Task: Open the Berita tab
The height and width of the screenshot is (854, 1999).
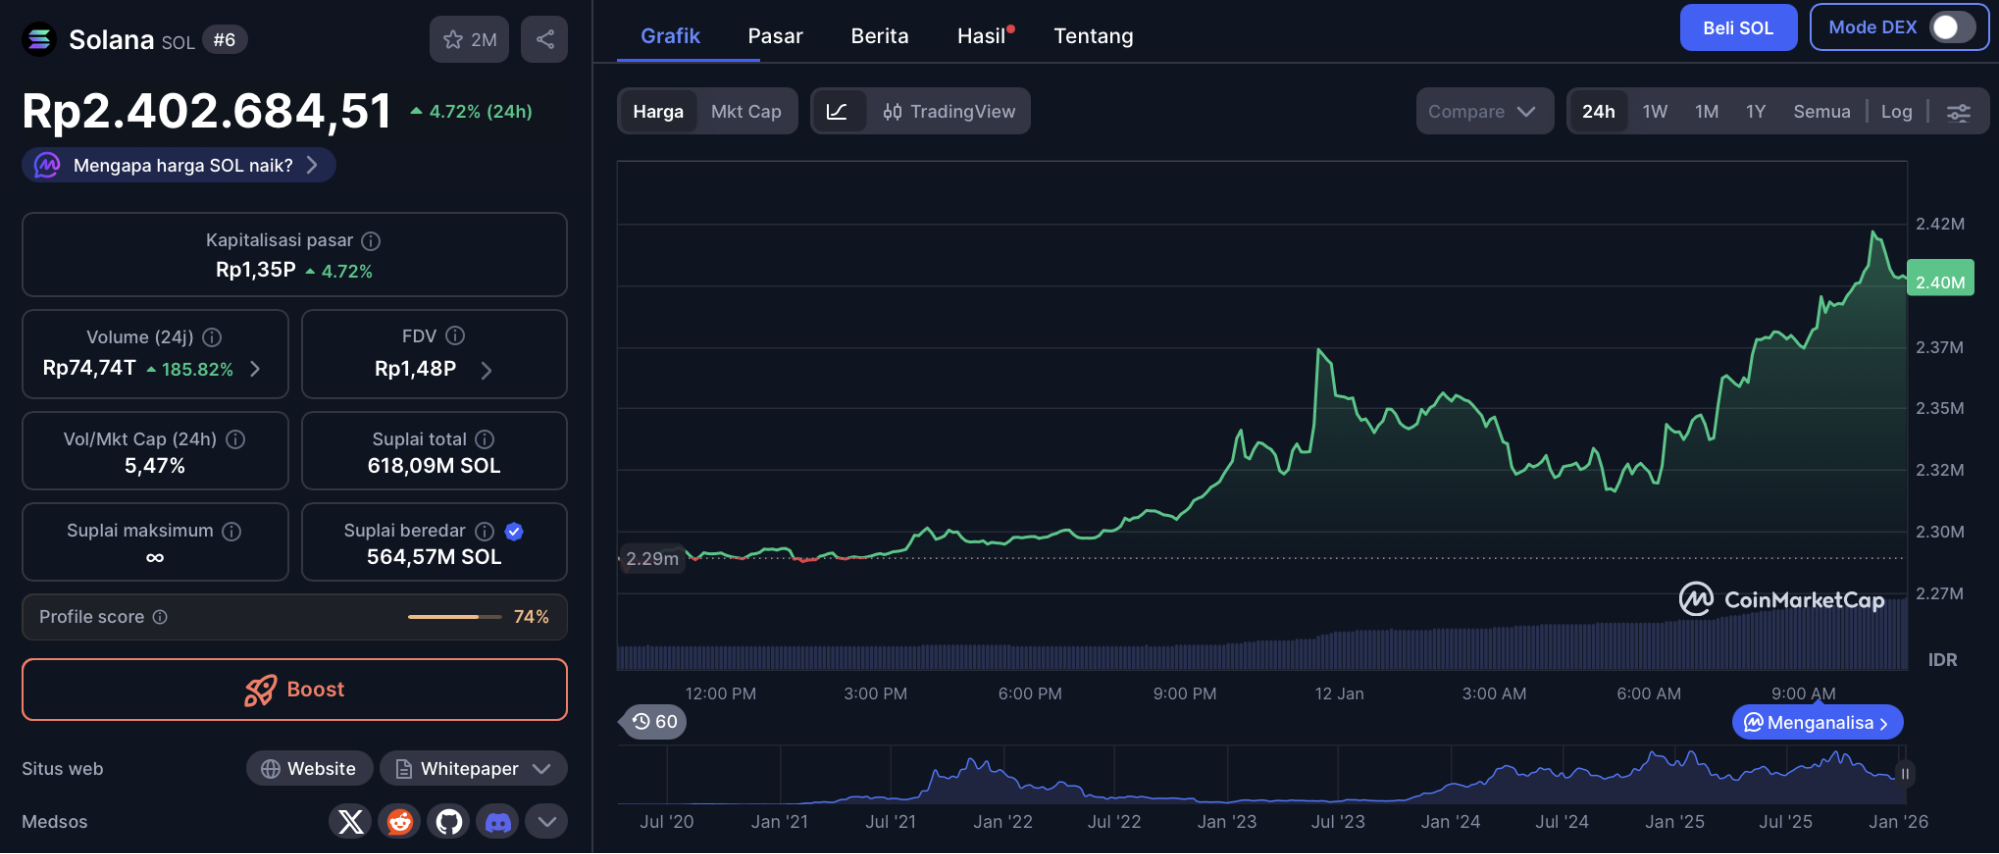Action: 879,36
